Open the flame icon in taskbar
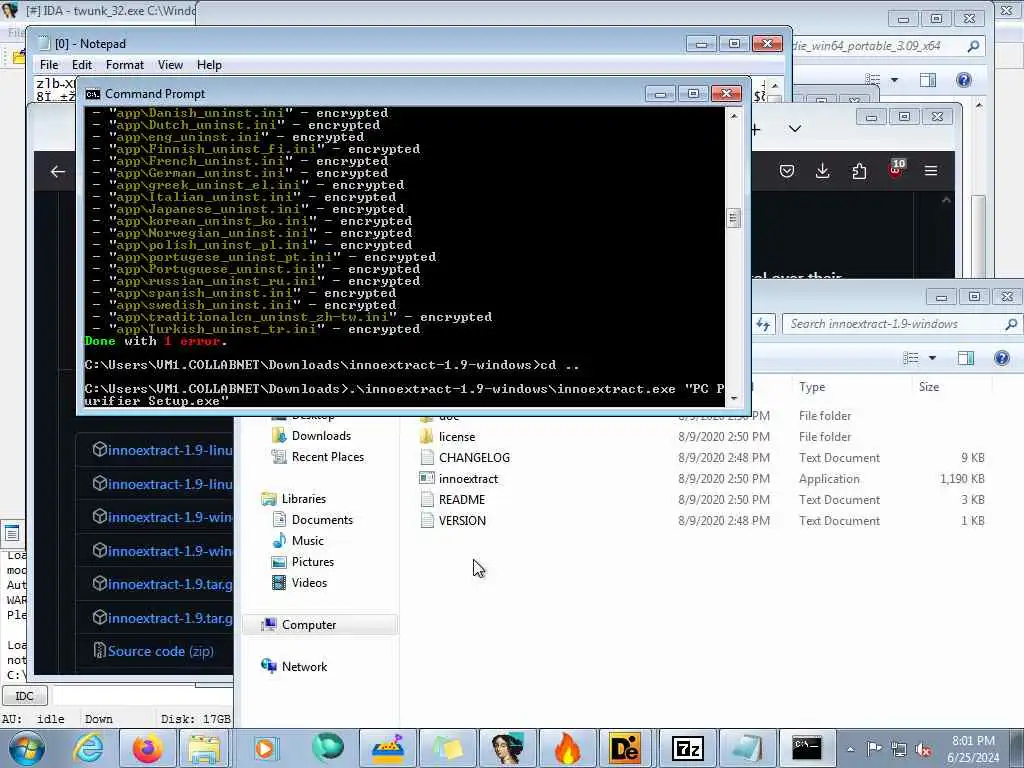The image size is (1024, 768). [567, 749]
